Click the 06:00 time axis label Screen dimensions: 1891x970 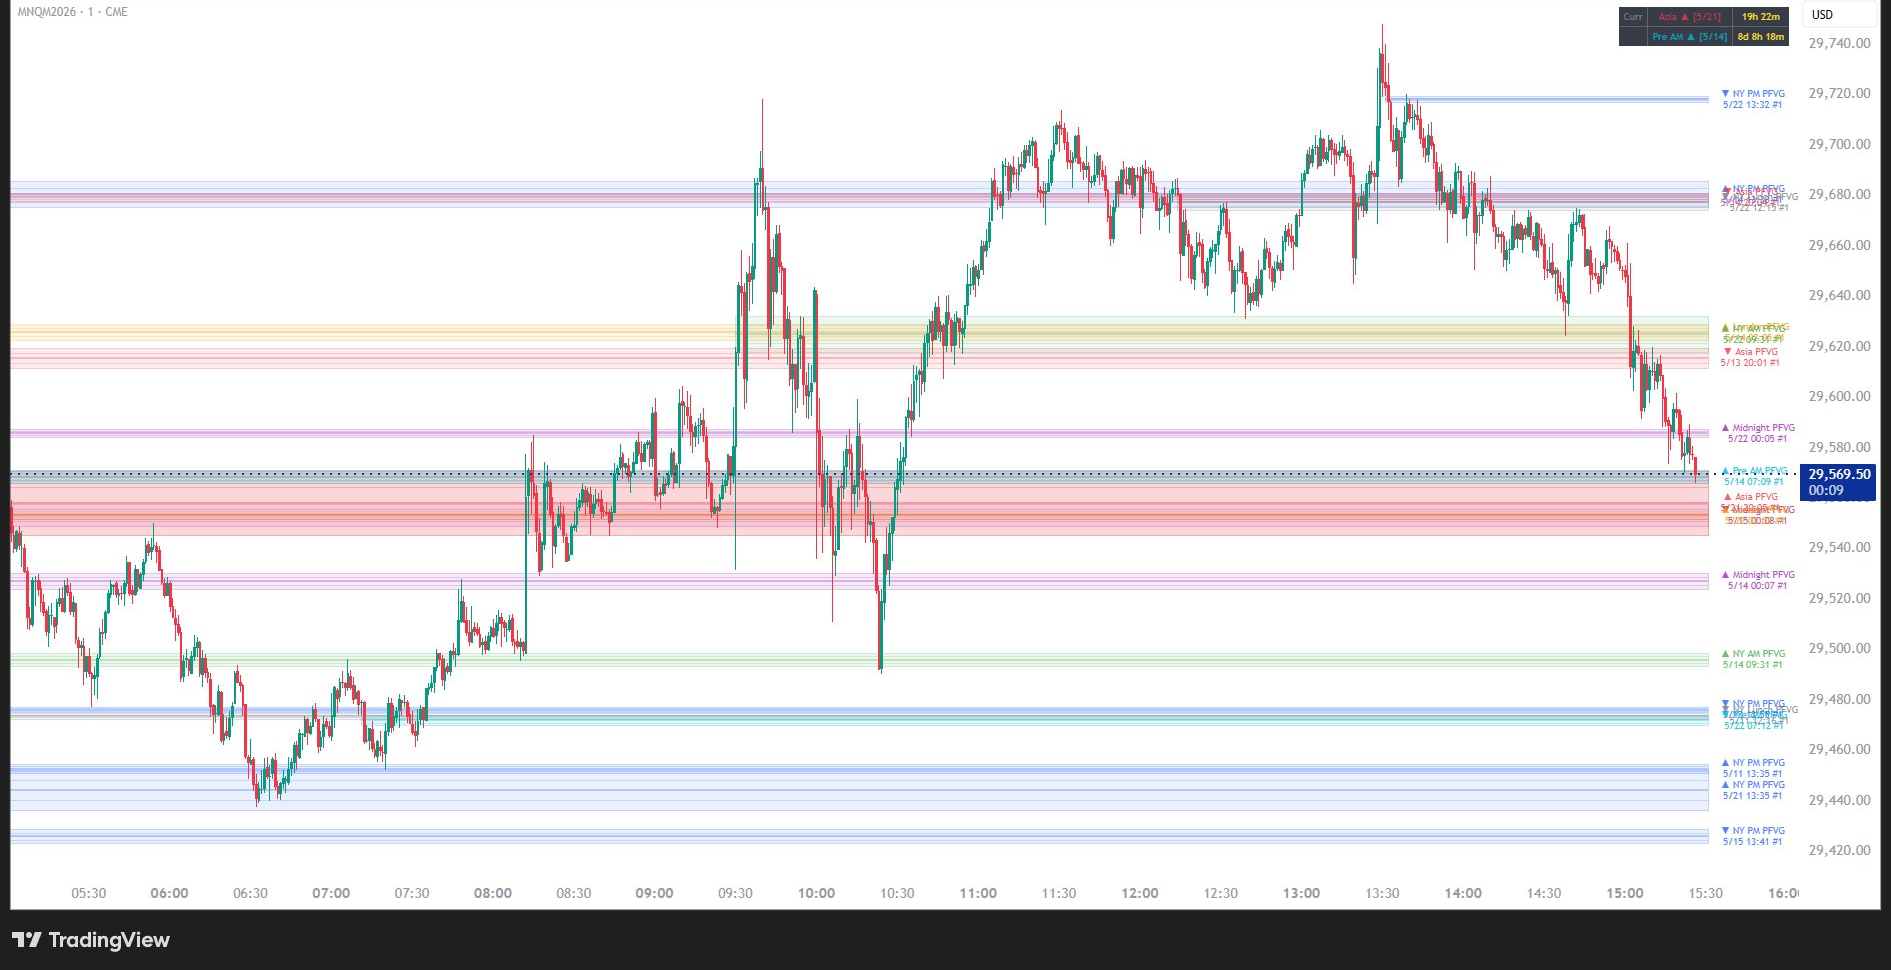point(169,893)
